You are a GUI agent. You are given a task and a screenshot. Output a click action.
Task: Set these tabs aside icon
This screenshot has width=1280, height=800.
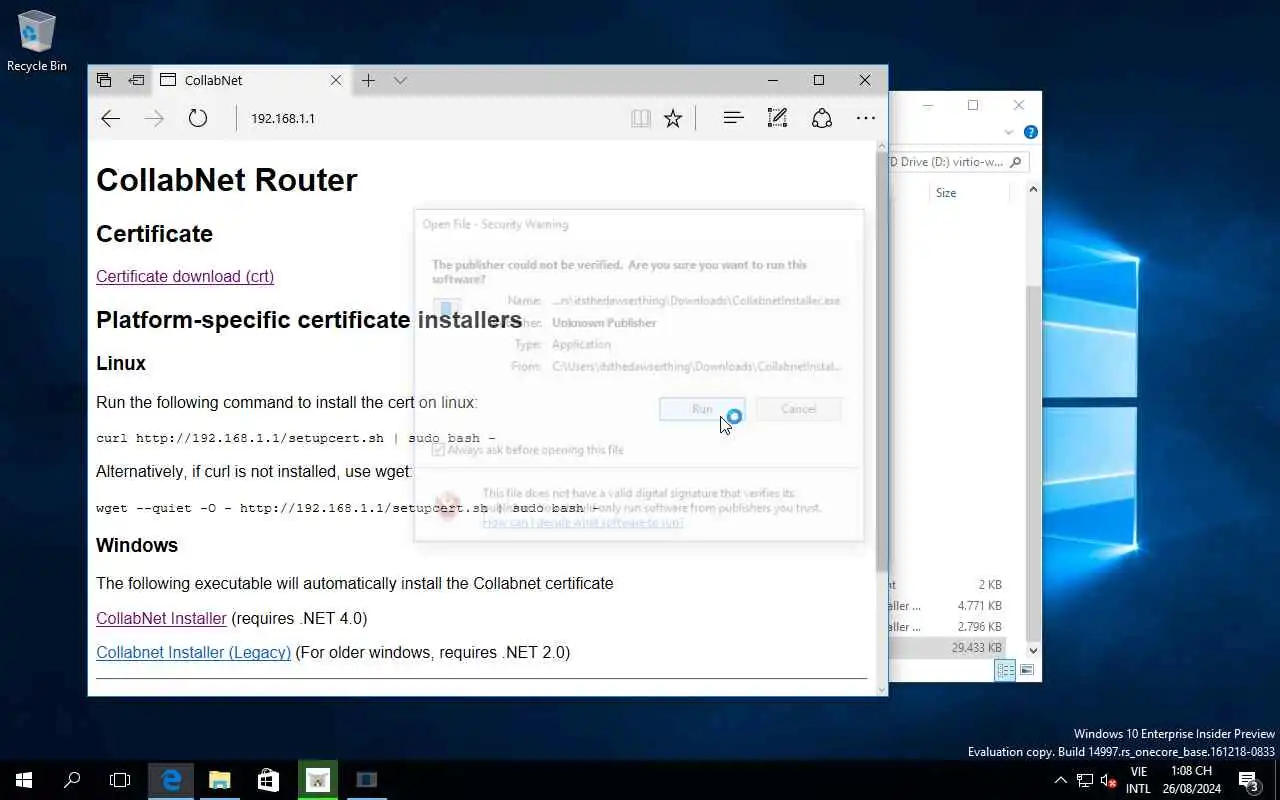coord(136,80)
